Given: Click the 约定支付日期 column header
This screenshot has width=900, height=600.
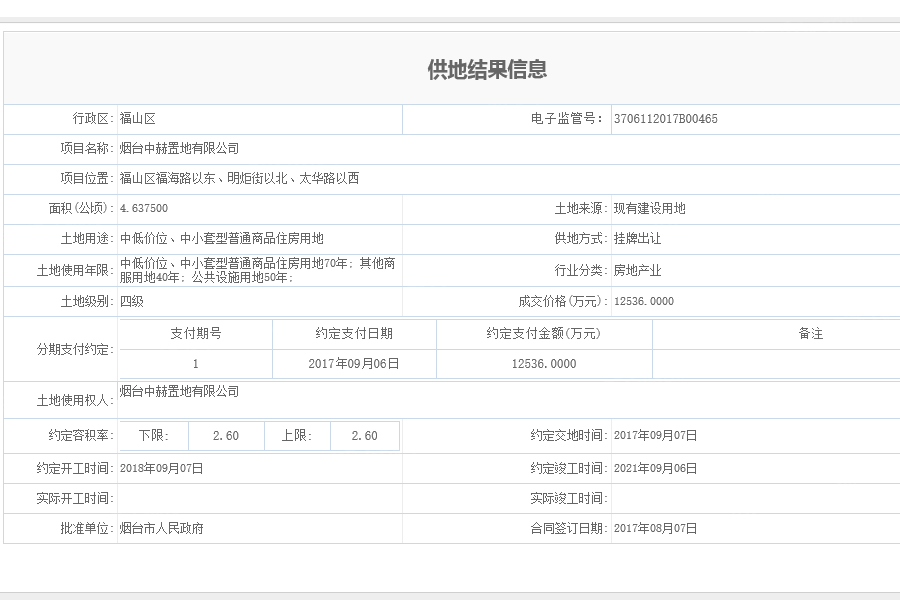Looking at the screenshot, I should [354, 334].
